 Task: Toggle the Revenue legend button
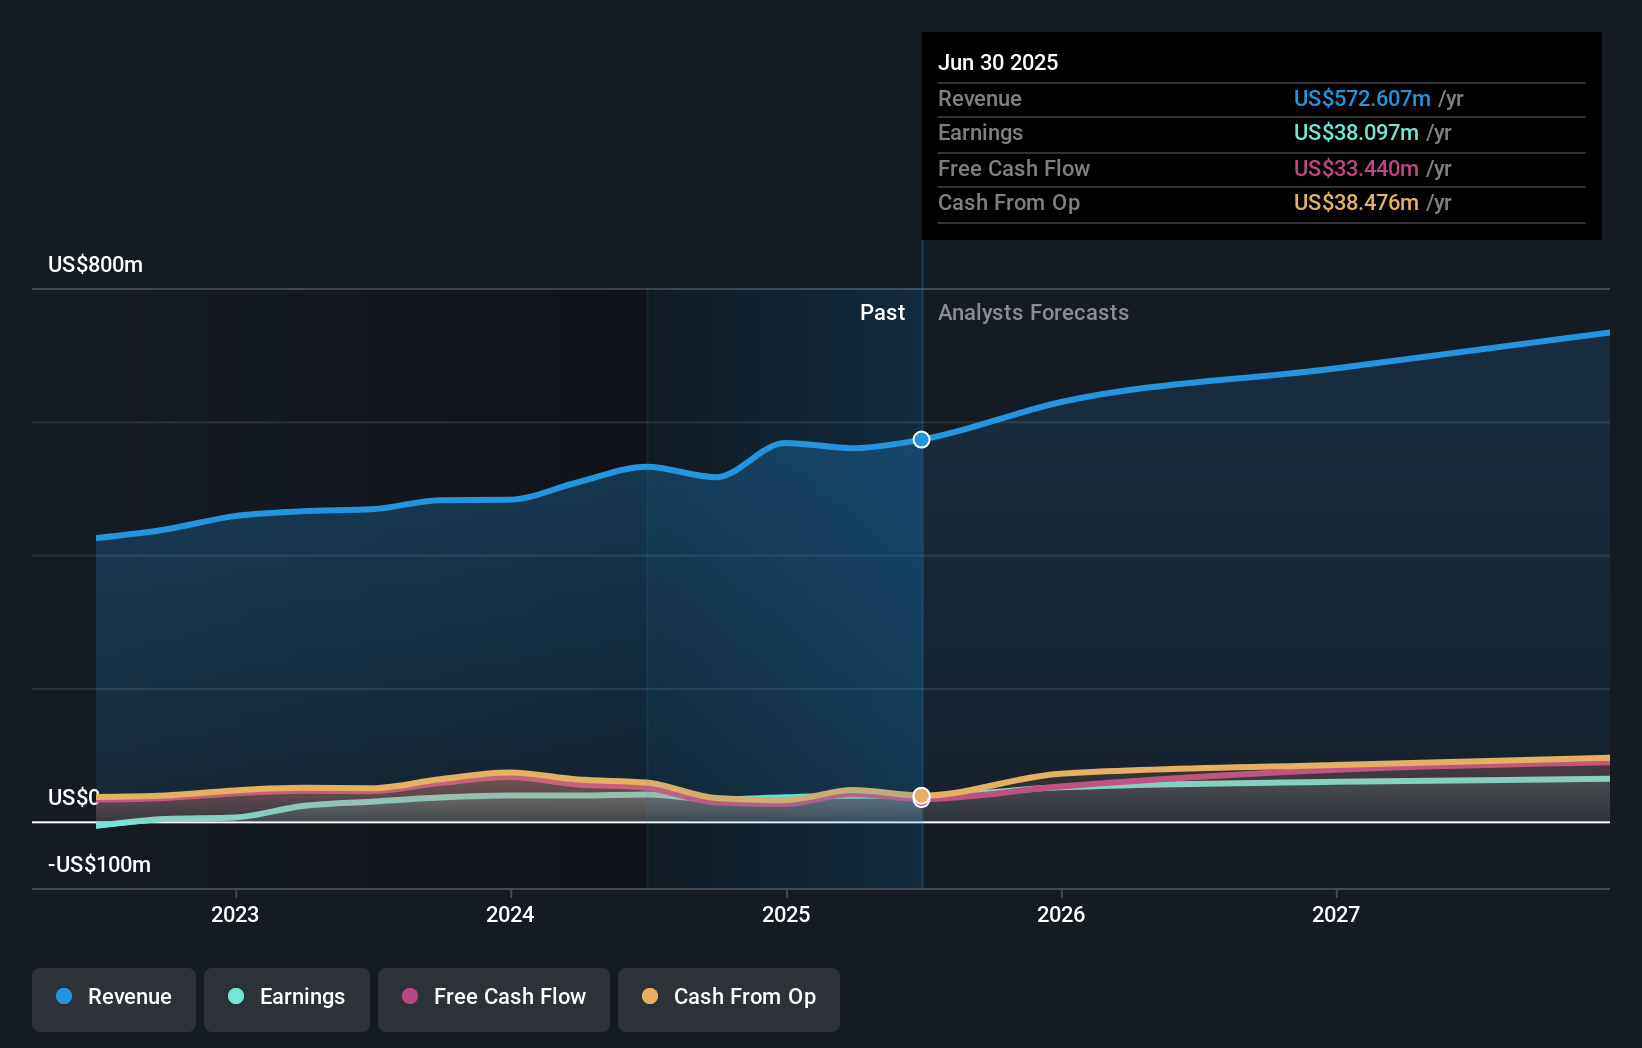coord(114,999)
